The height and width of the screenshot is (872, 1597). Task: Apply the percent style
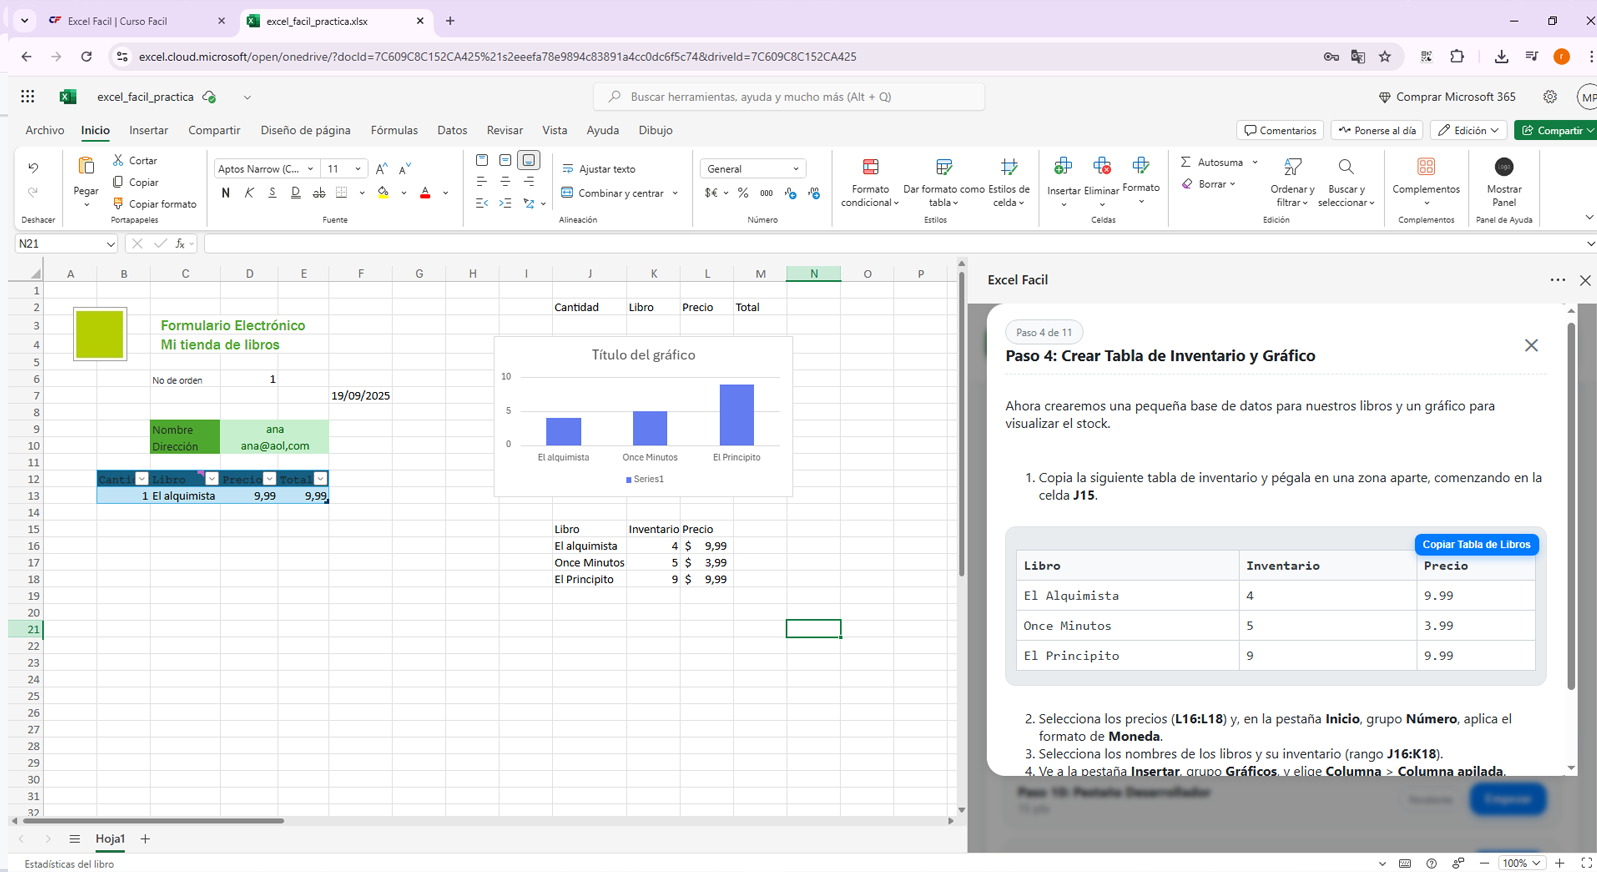click(x=743, y=193)
